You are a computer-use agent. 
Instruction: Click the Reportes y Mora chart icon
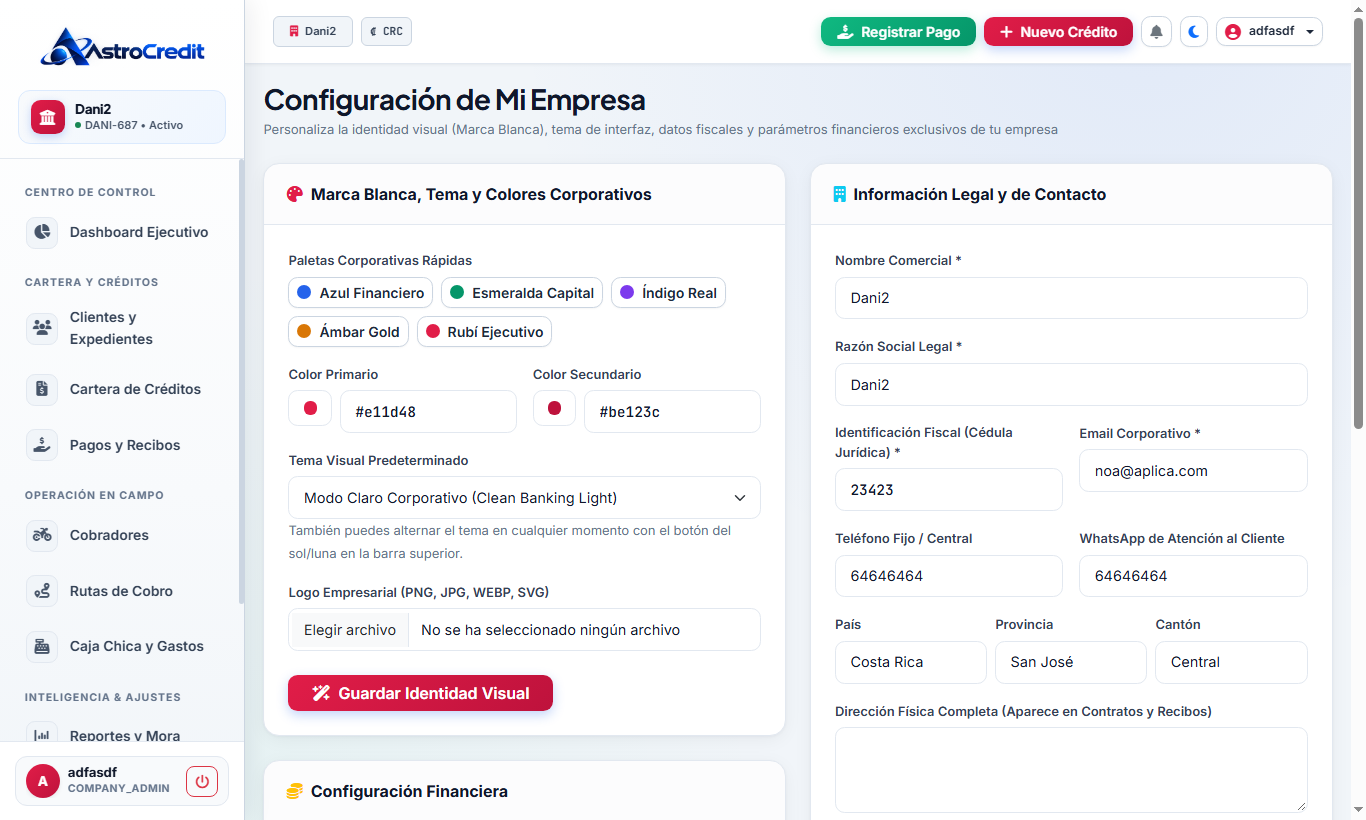(42, 734)
